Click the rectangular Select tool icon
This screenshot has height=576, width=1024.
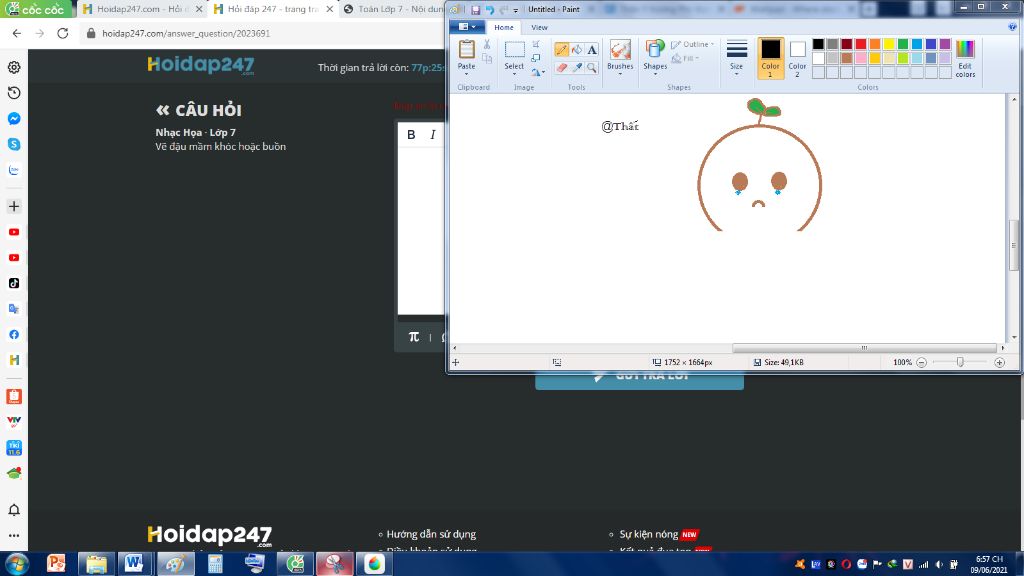click(514, 50)
